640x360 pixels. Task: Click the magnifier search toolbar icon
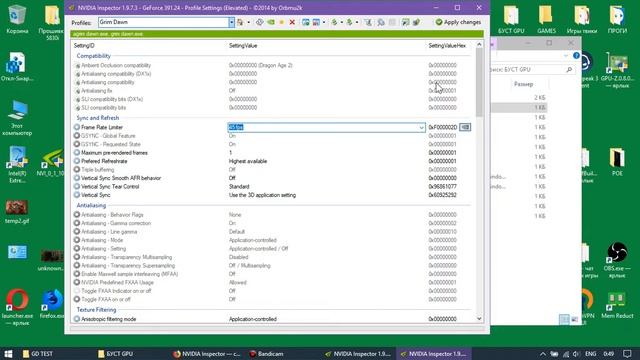pos(381,22)
